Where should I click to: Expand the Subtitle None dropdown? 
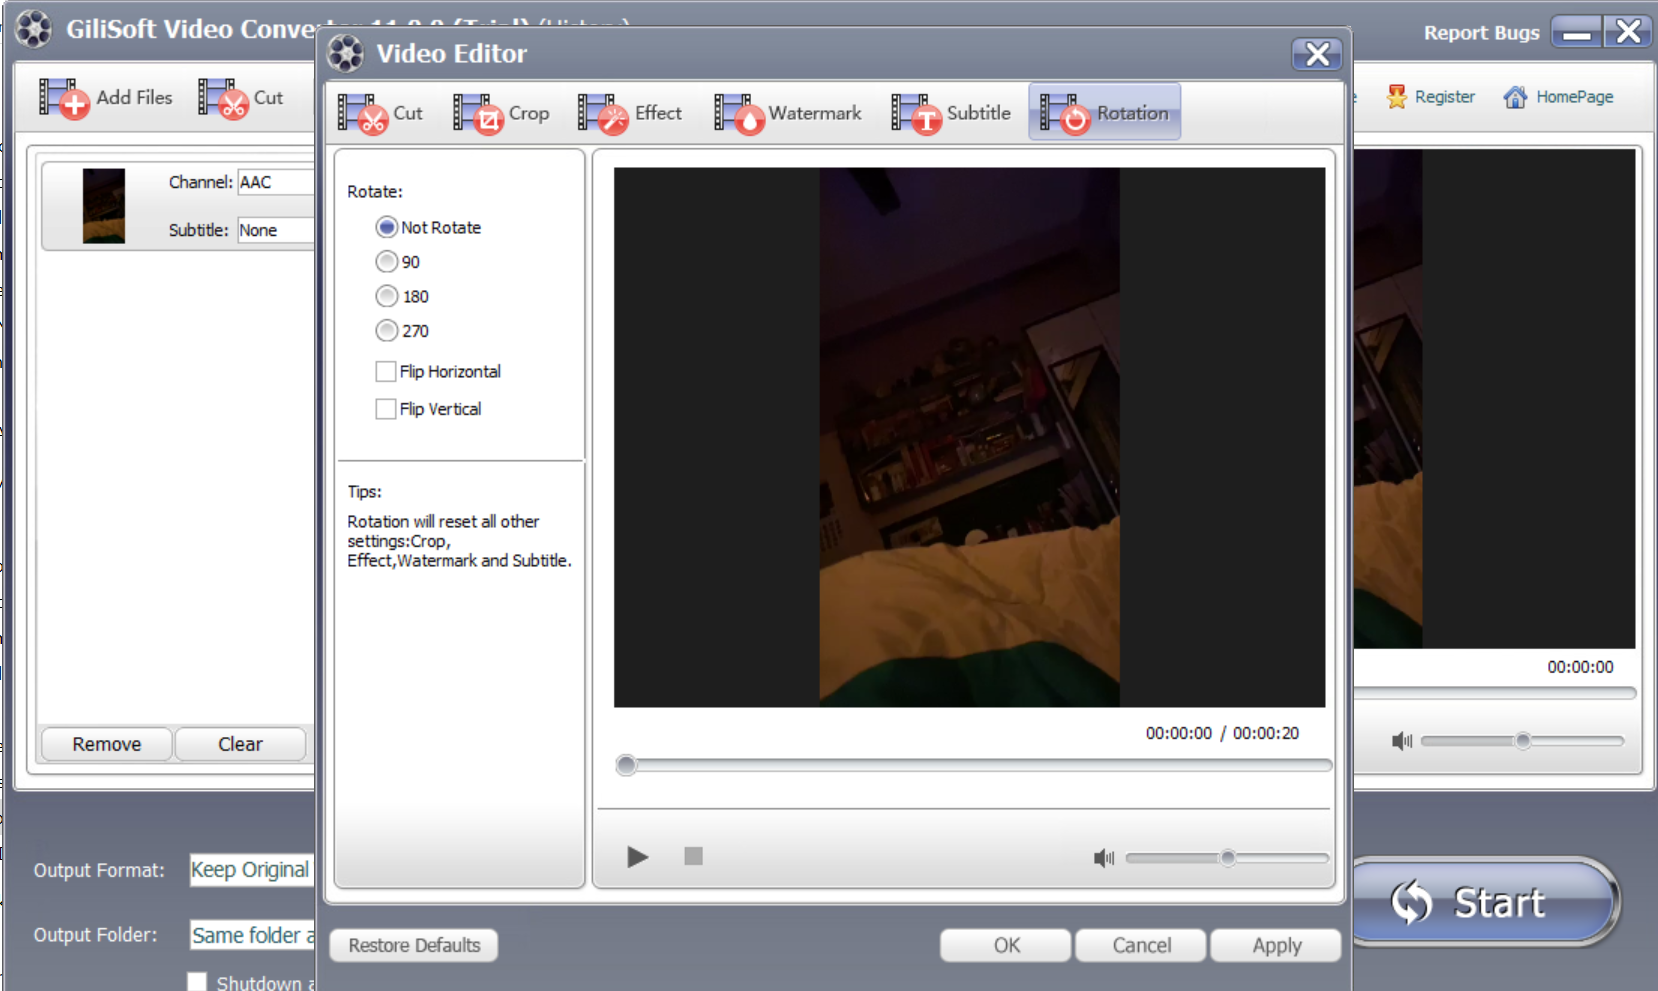coord(275,230)
